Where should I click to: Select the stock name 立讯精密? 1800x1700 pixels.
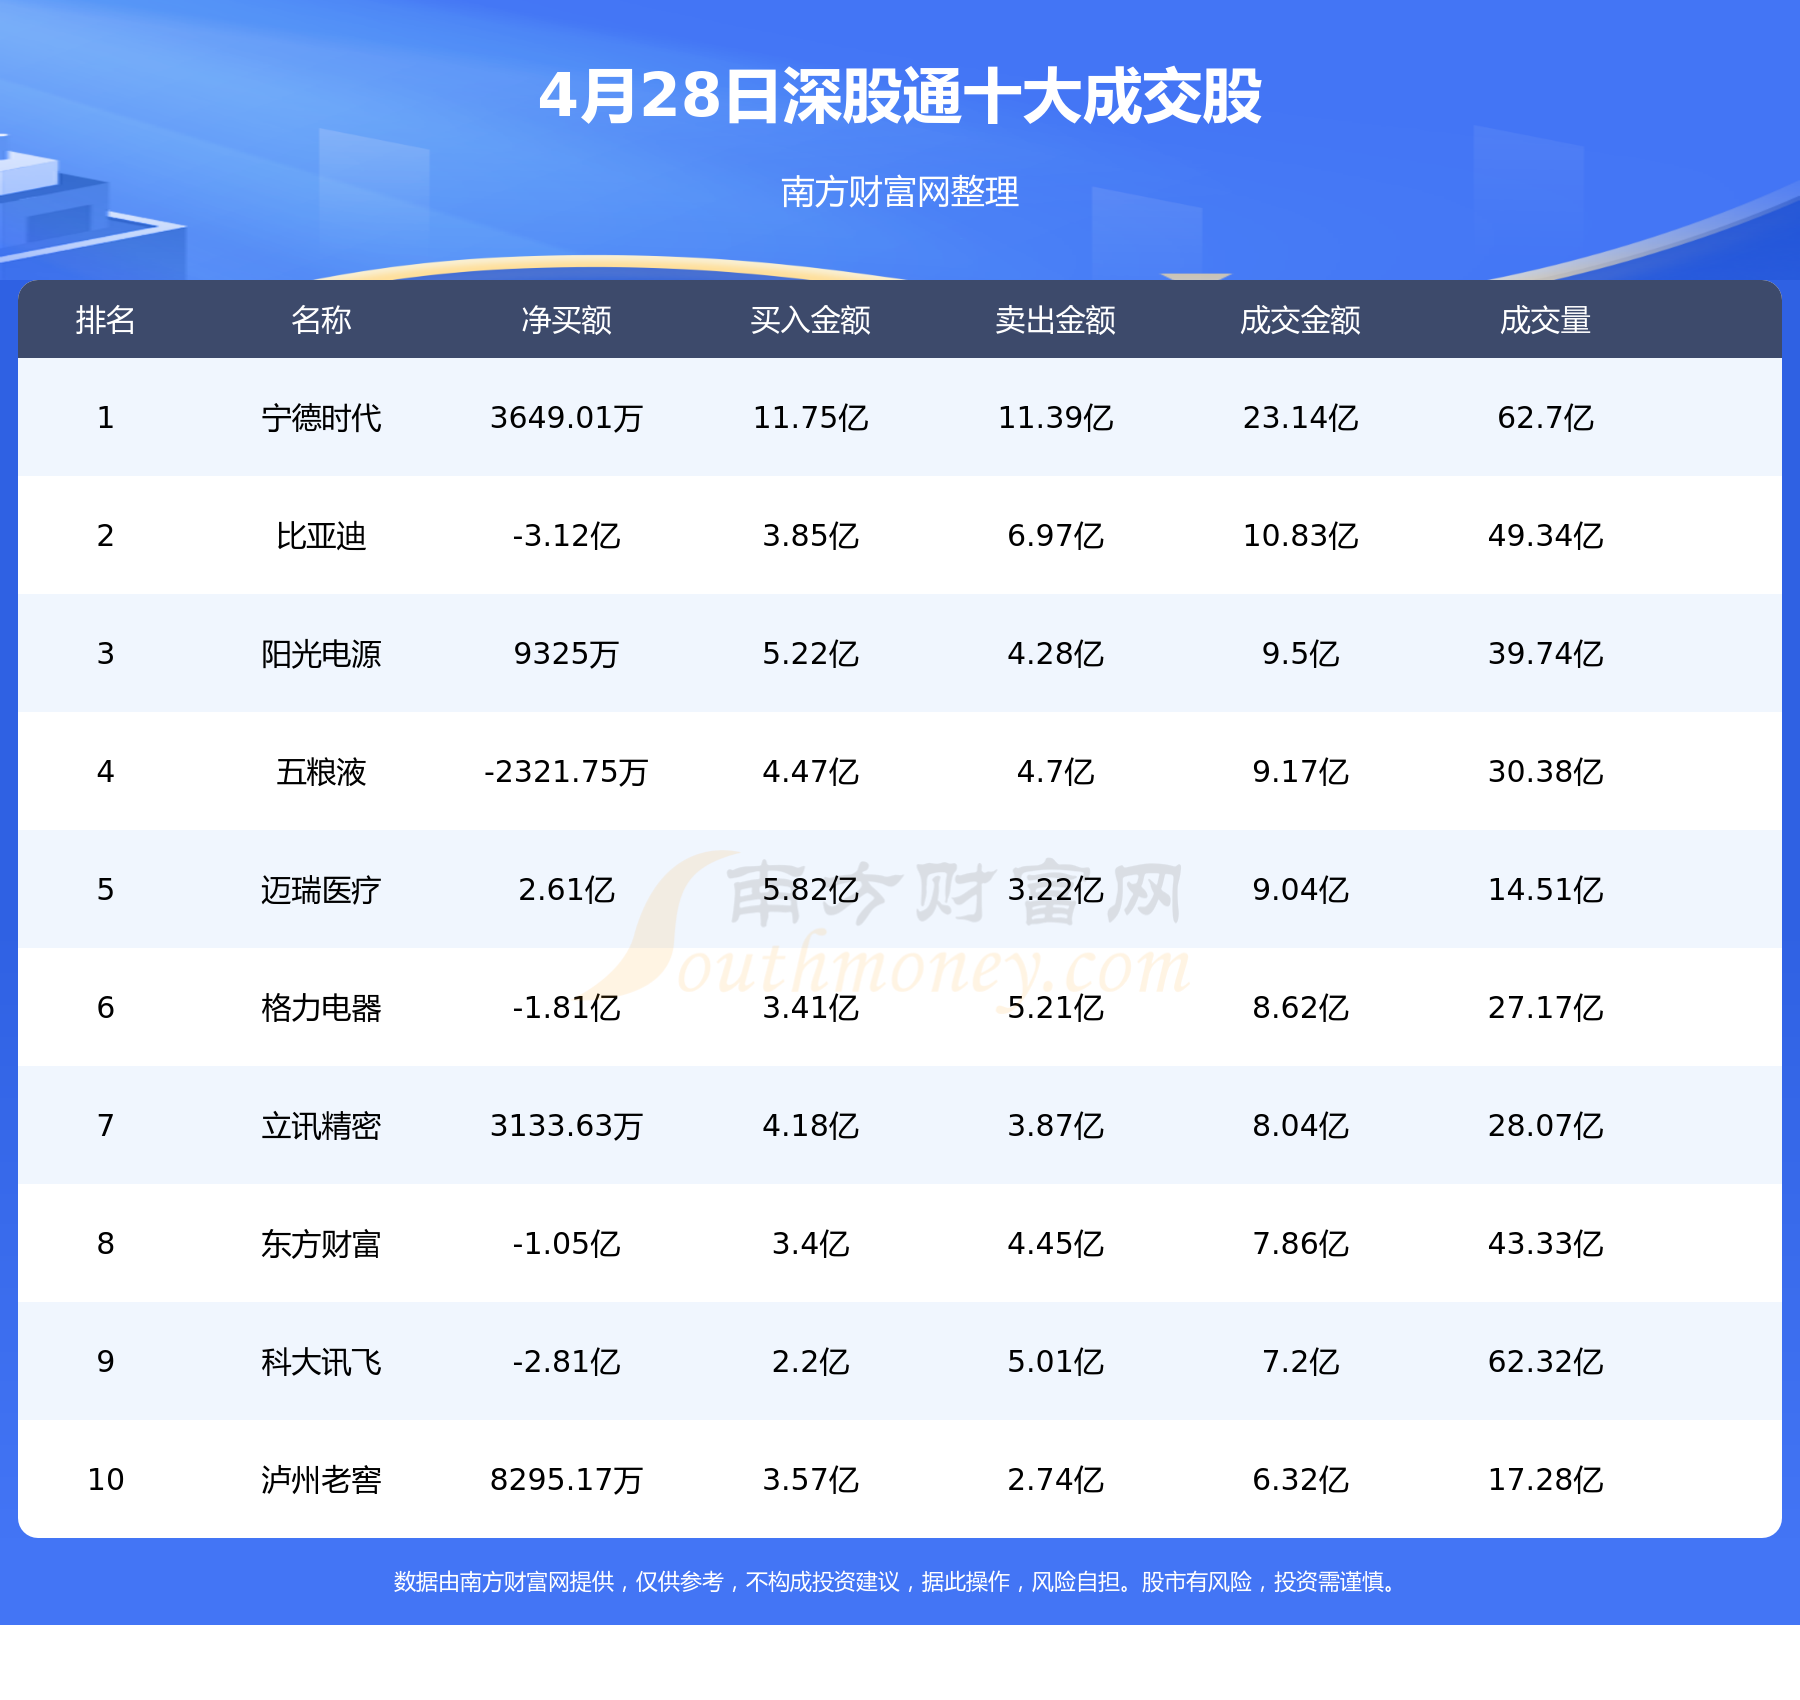[x=321, y=1126]
